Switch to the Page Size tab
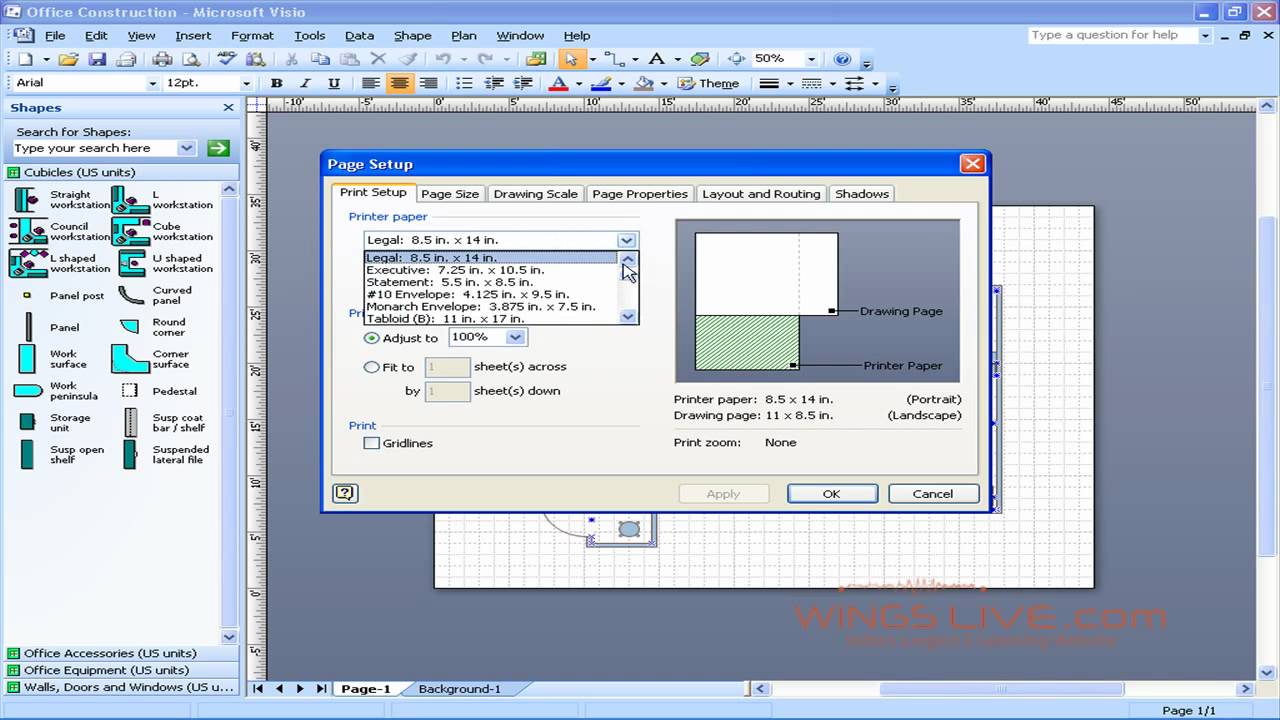 click(x=450, y=194)
